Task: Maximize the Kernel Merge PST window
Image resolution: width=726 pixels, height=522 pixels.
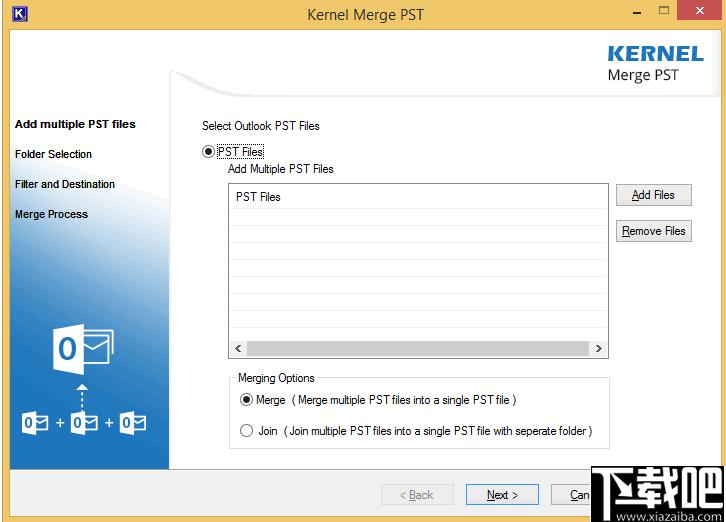Action: coord(664,10)
